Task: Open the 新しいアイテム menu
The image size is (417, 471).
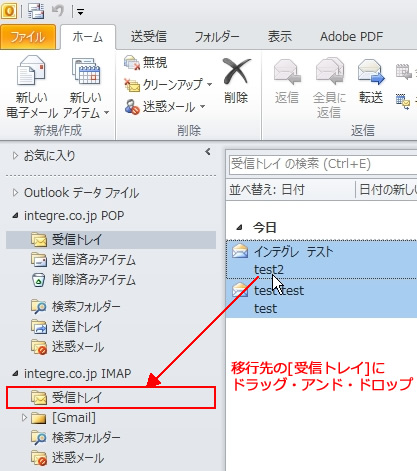Action: click(86, 87)
